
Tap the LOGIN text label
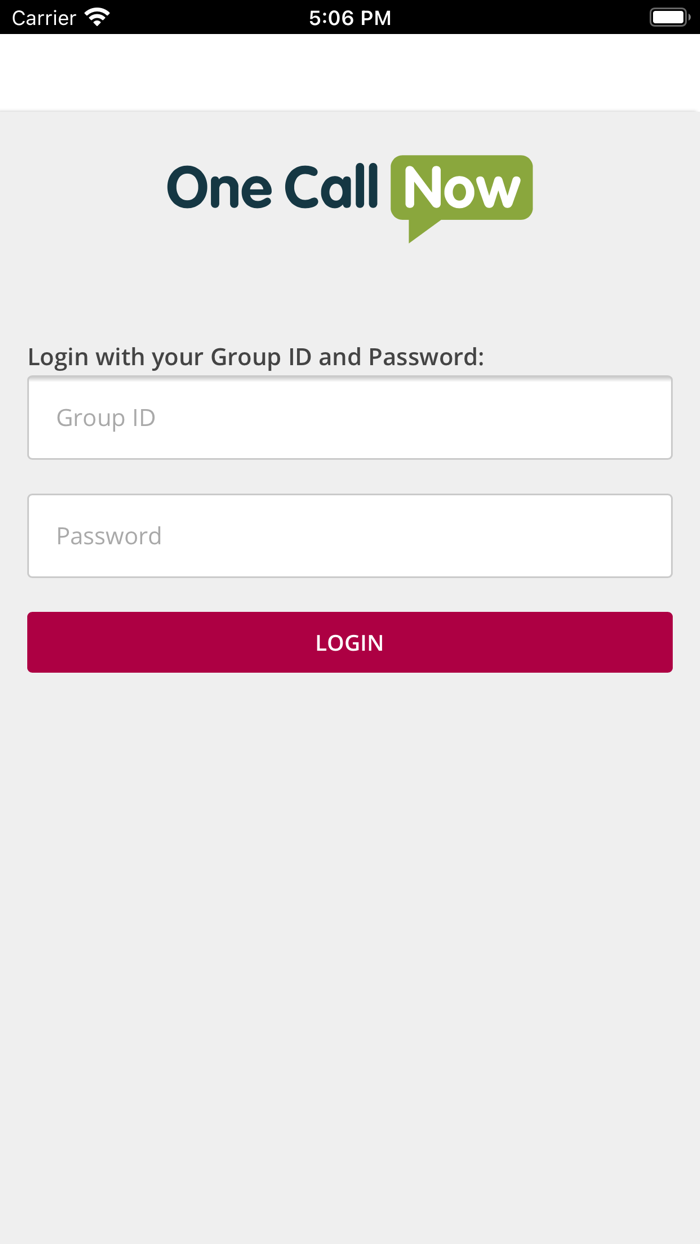(x=350, y=643)
